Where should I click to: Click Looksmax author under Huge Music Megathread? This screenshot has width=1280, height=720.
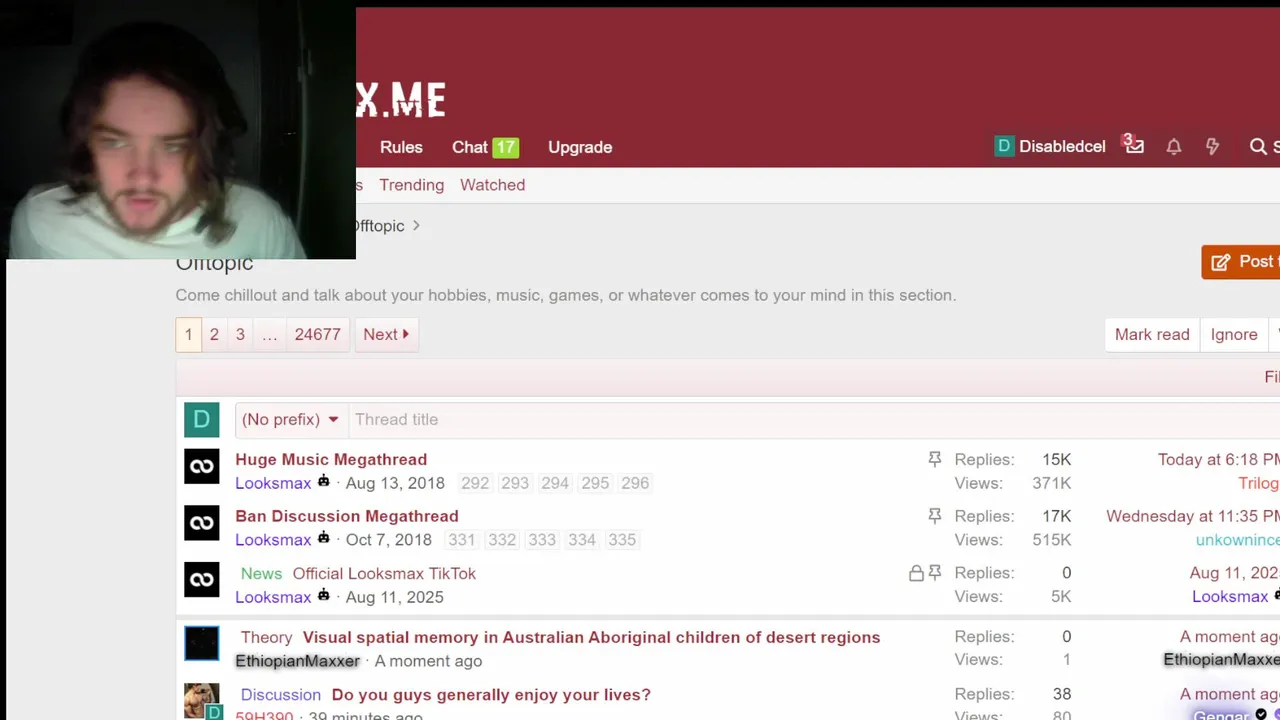(x=273, y=483)
